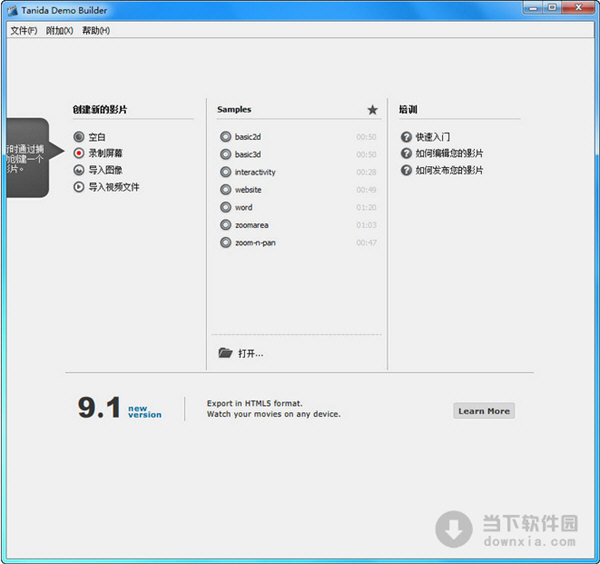This screenshot has height=564, width=600.
Task: Click the blank movie icon next to 空白
Action: tap(79, 137)
